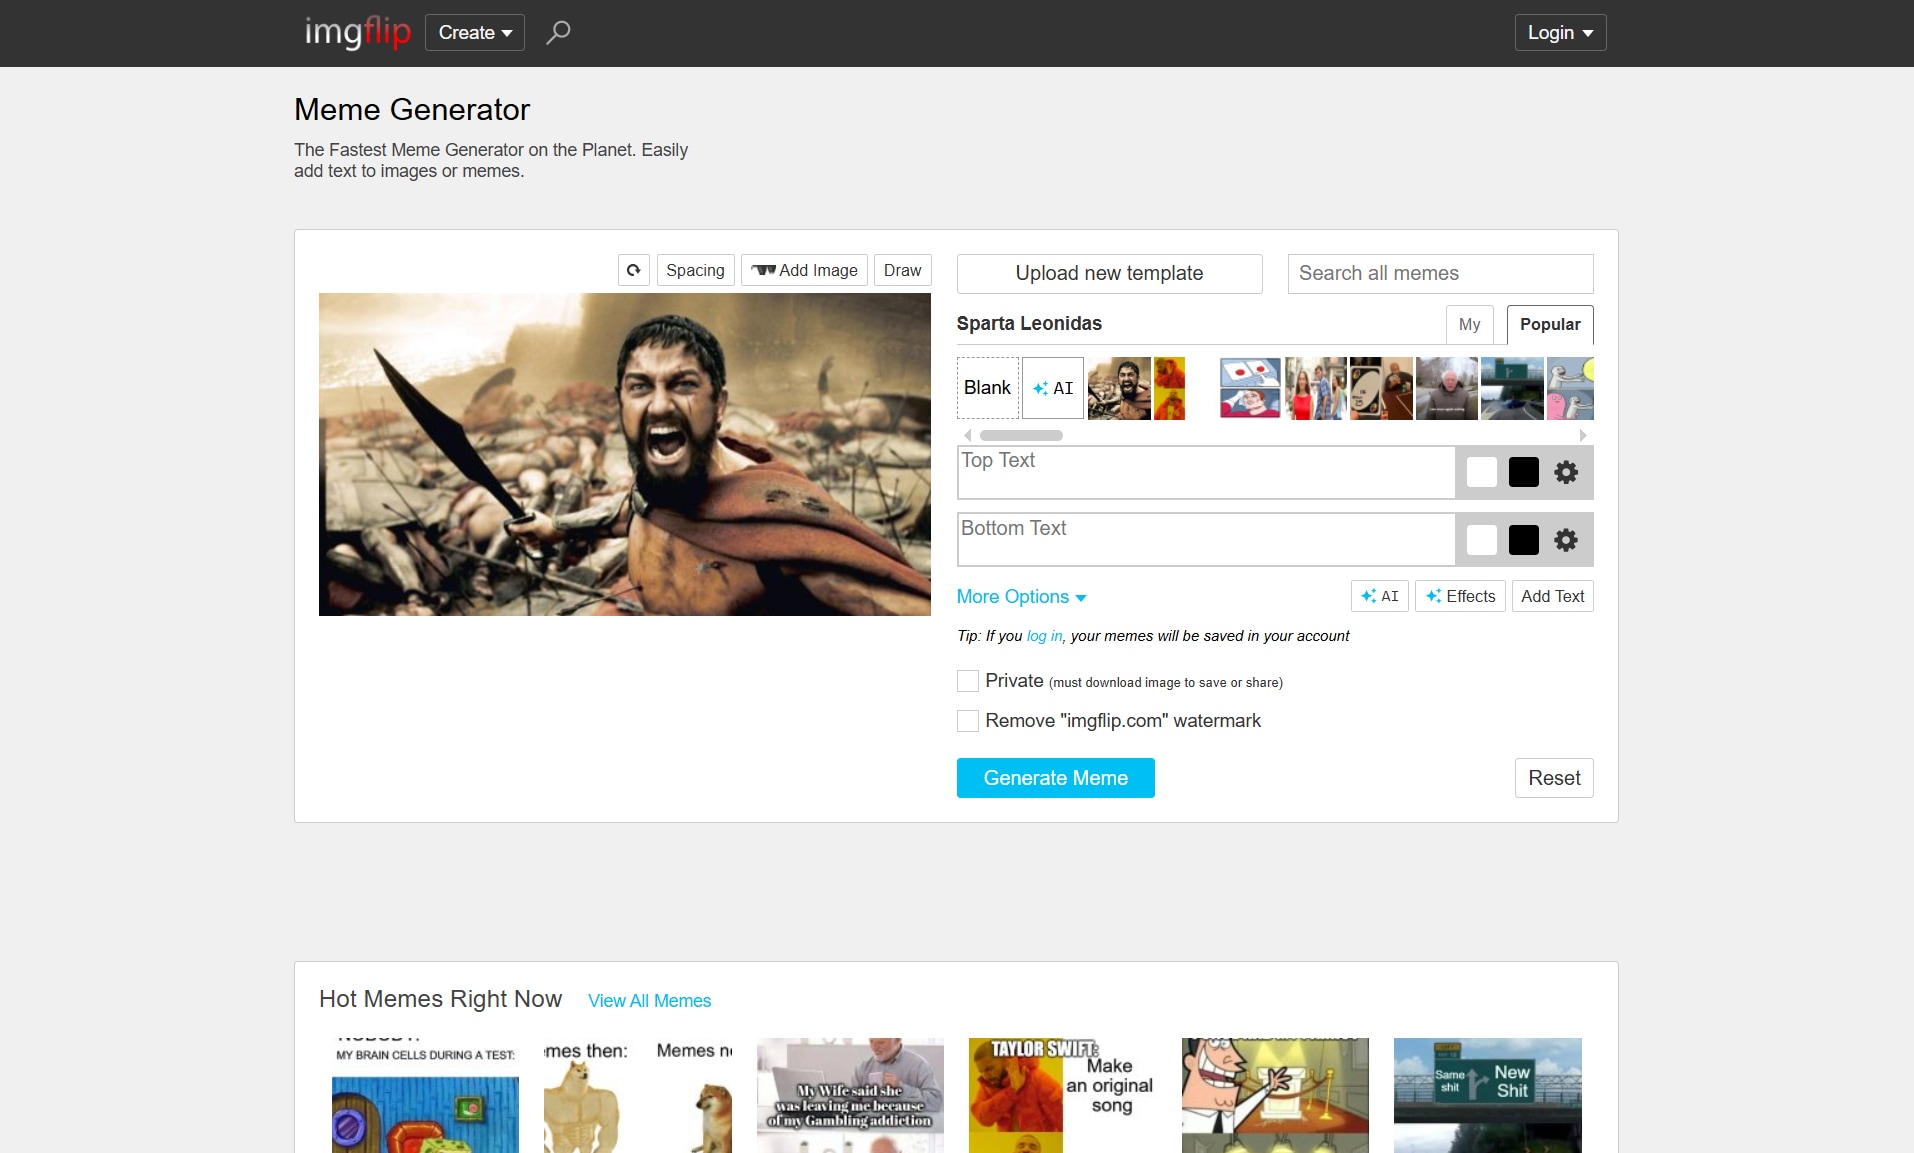Screen dimensions: 1914x1153
Task: Select the Blank template button
Action: 987,388
